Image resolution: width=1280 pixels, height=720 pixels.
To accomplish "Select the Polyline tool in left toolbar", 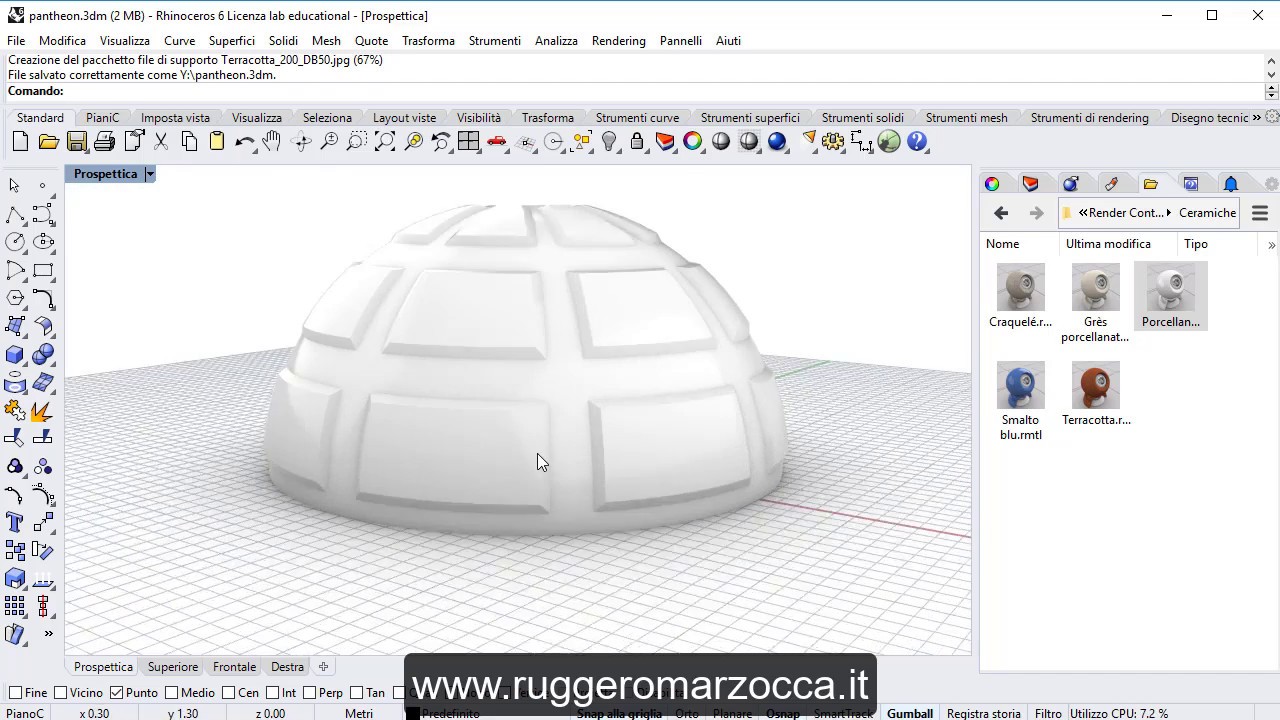I will coord(15,214).
